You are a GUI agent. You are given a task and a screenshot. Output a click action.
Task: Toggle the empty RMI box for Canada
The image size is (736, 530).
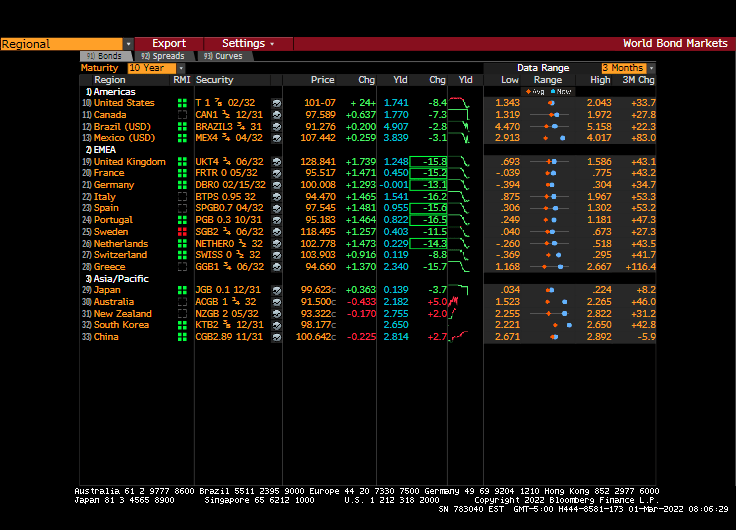click(x=182, y=115)
